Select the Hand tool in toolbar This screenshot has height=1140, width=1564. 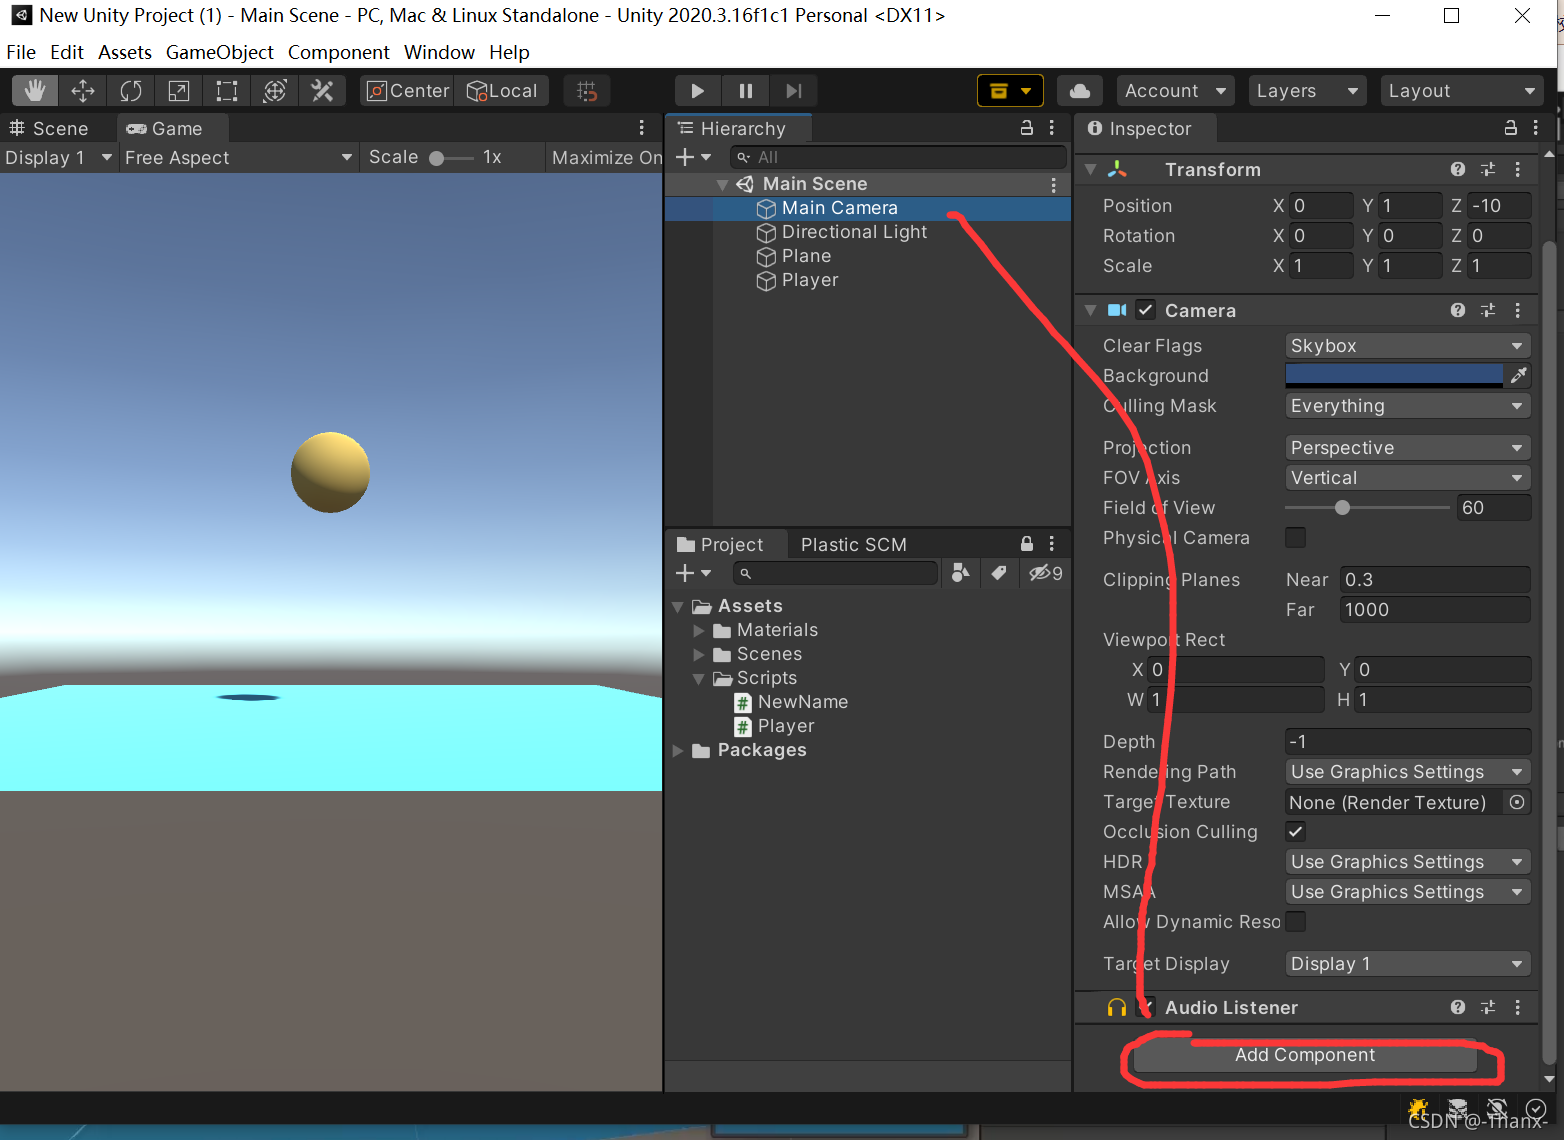[x=35, y=91]
